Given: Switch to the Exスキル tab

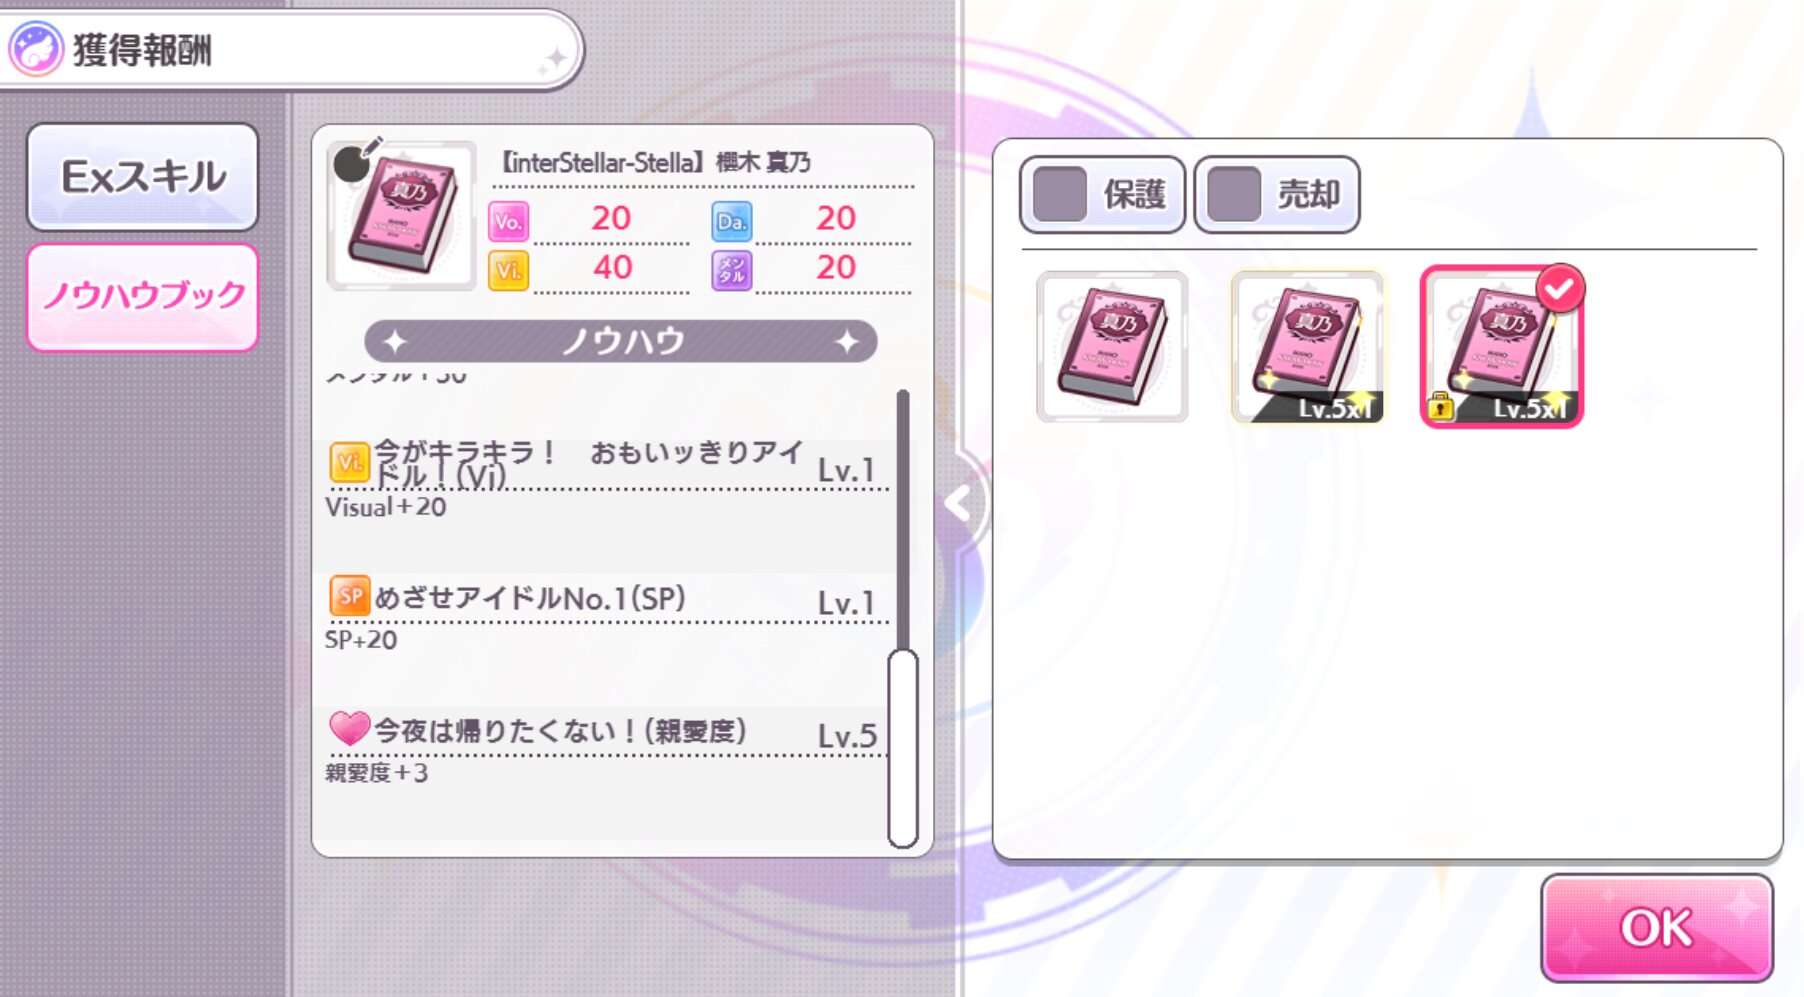Looking at the screenshot, I should tap(142, 177).
